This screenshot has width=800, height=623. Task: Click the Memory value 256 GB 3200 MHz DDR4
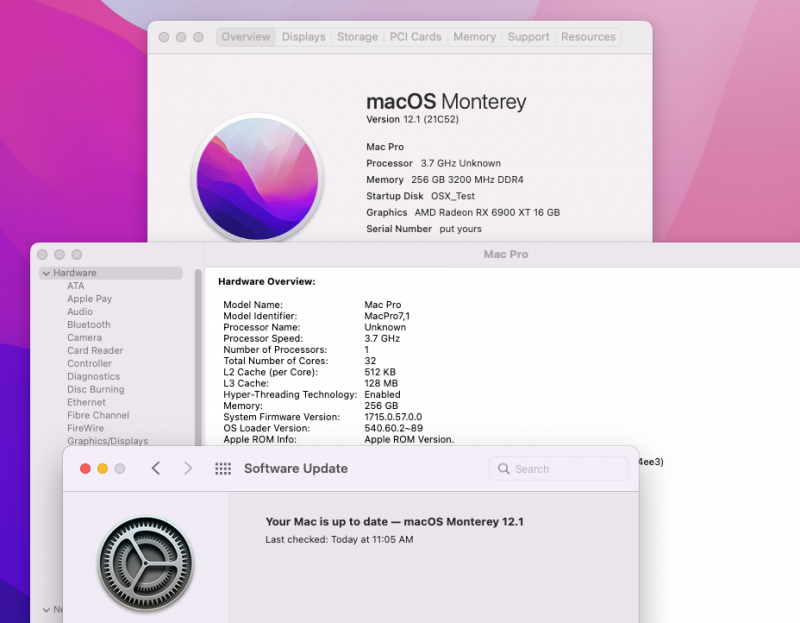[x=467, y=180]
